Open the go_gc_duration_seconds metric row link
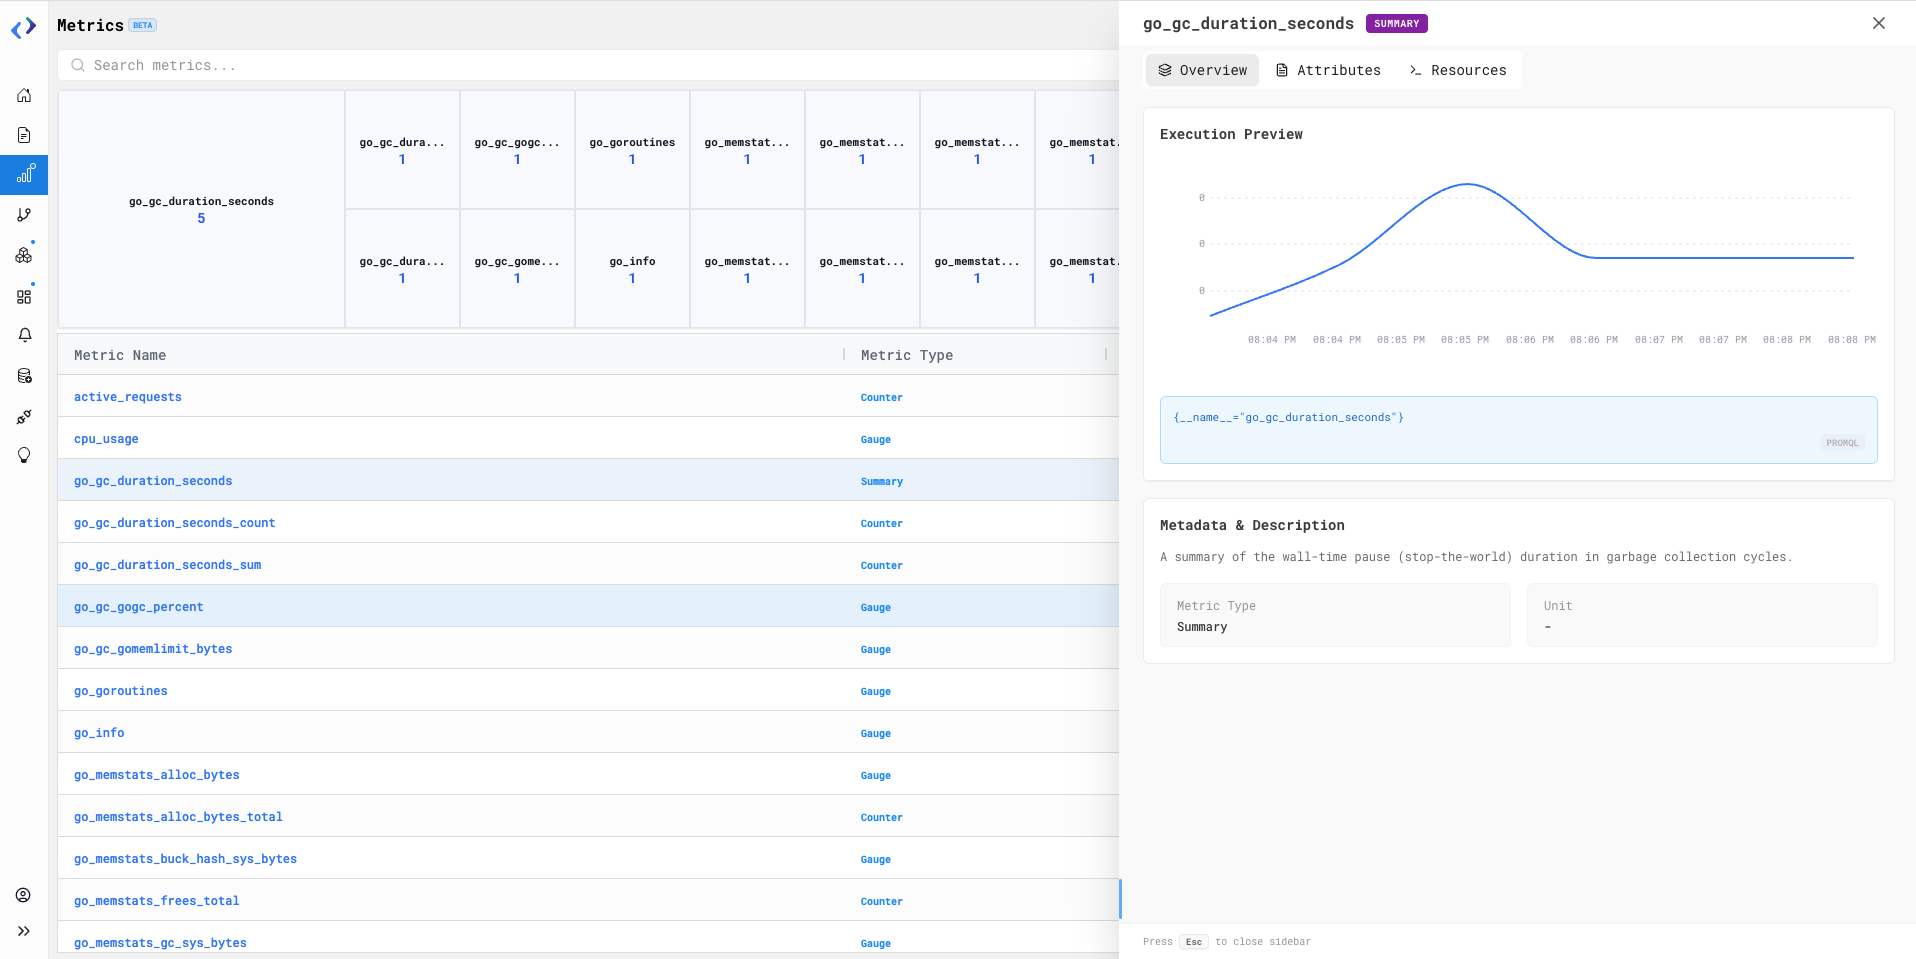Viewport: 1916px width, 959px height. point(153,481)
